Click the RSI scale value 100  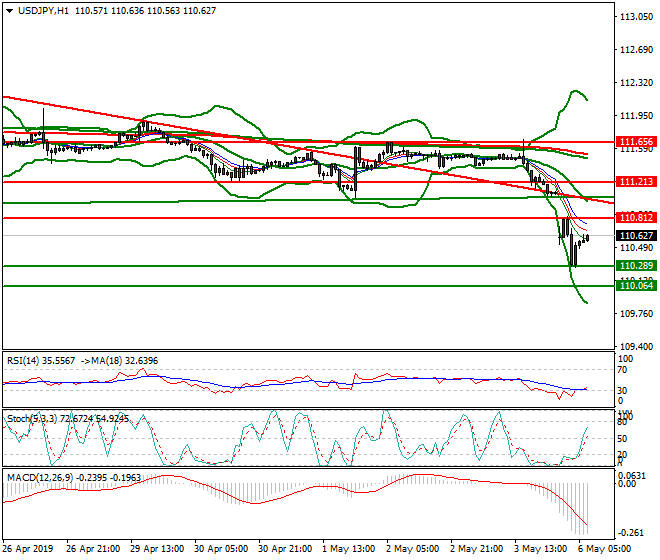[x=626, y=357]
